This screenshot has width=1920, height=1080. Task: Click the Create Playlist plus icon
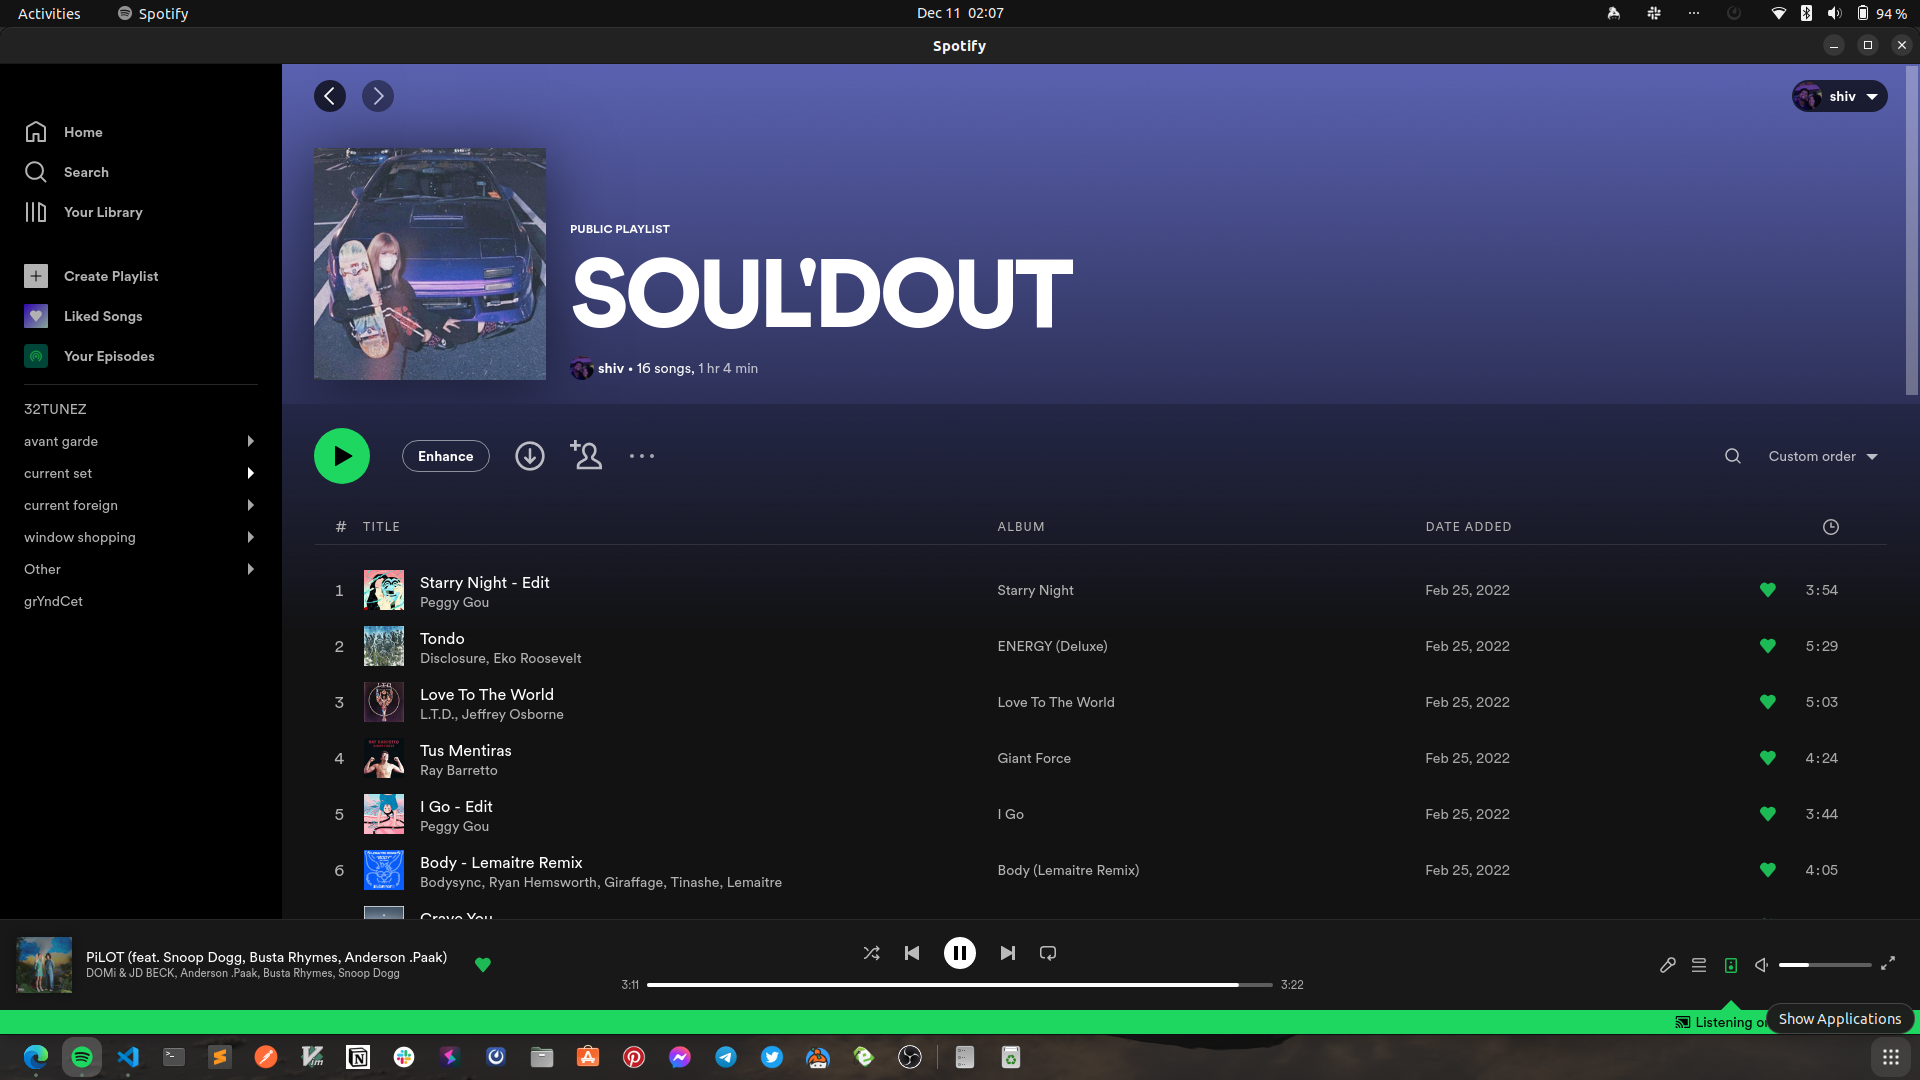point(36,276)
